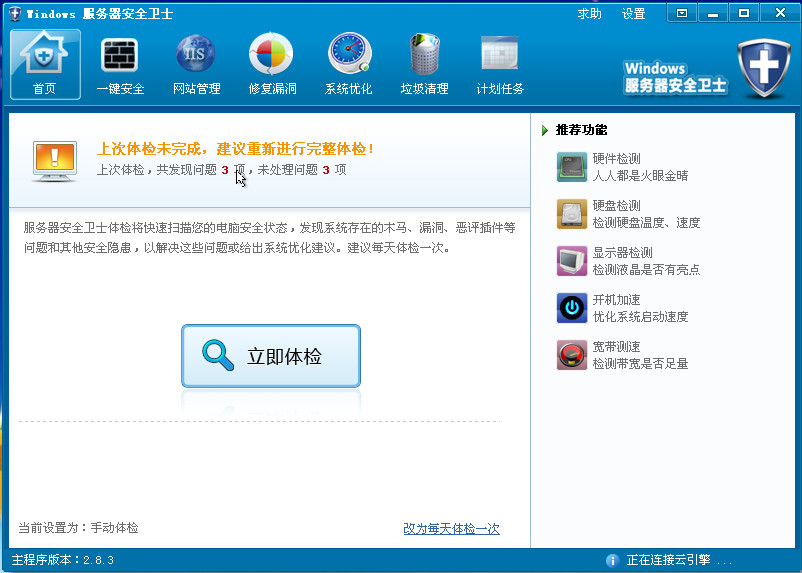
Task: Click the 检测液晶是否有亮点 description
Action: tap(647, 270)
